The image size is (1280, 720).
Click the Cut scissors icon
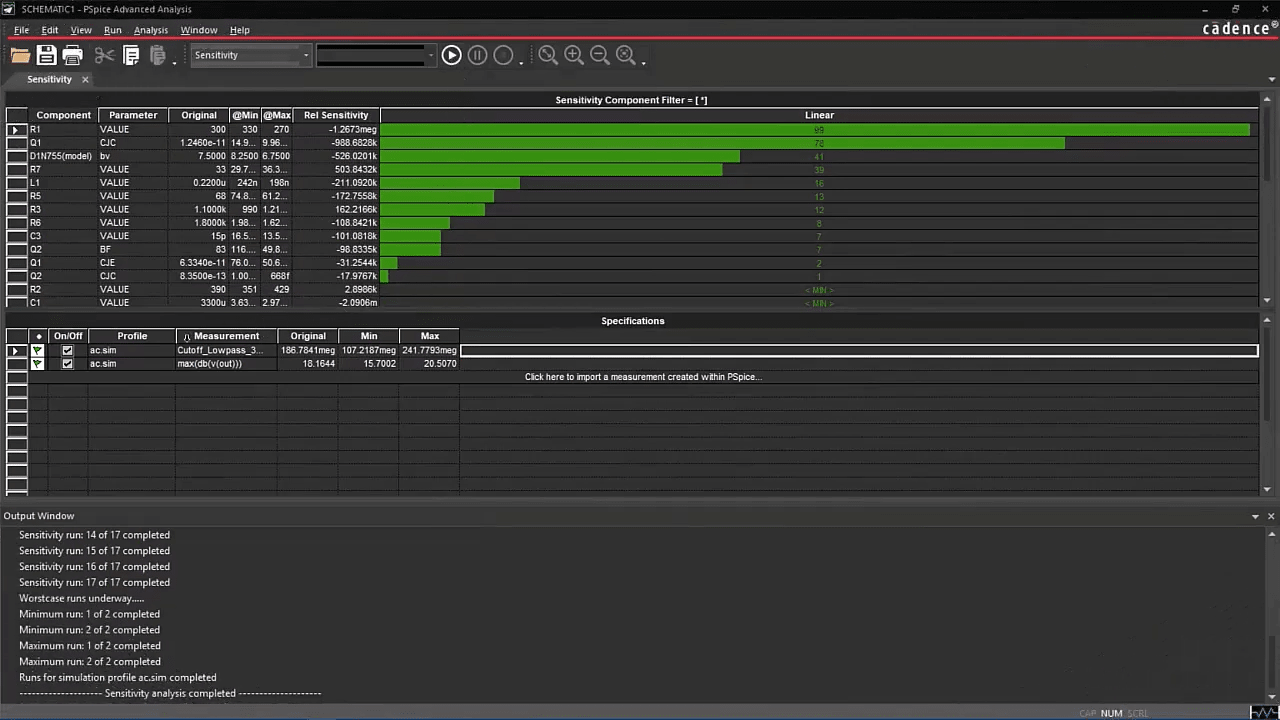pos(104,56)
